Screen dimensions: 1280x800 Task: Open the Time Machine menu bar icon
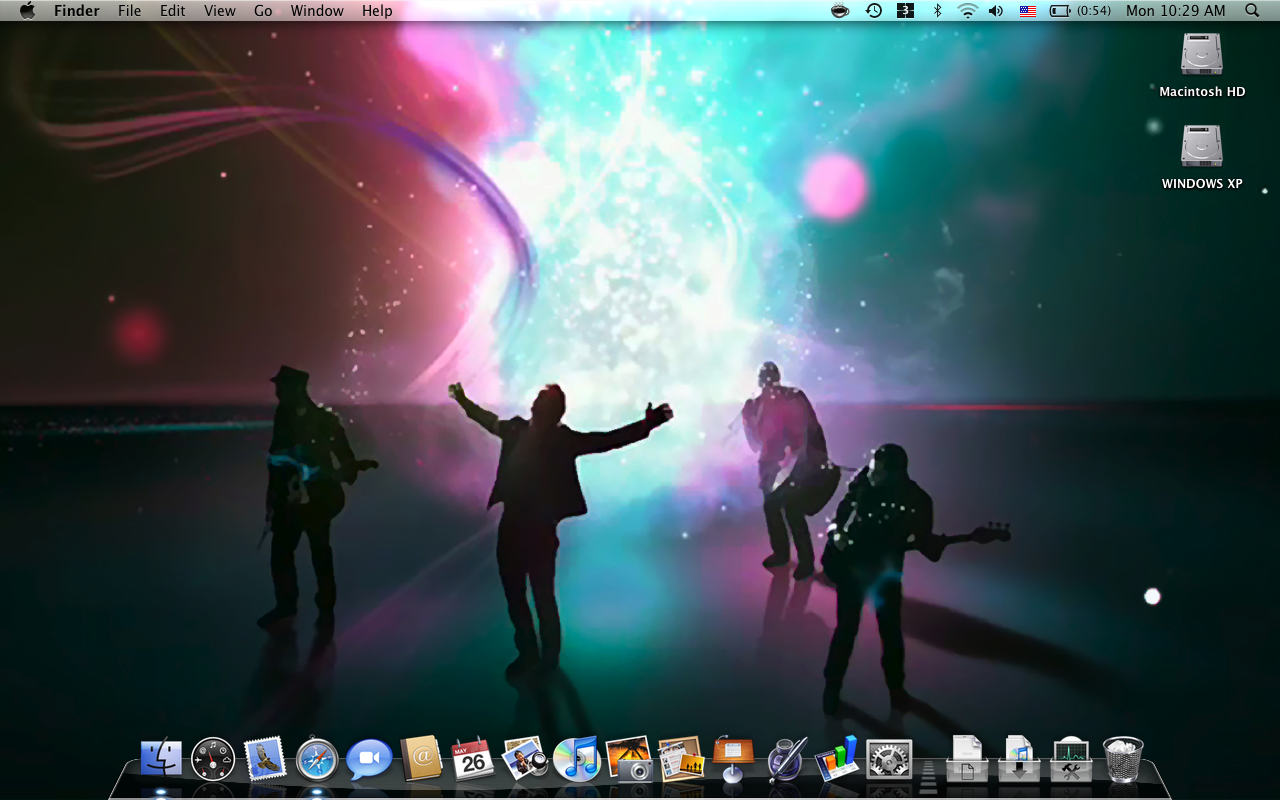click(x=874, y=11)
